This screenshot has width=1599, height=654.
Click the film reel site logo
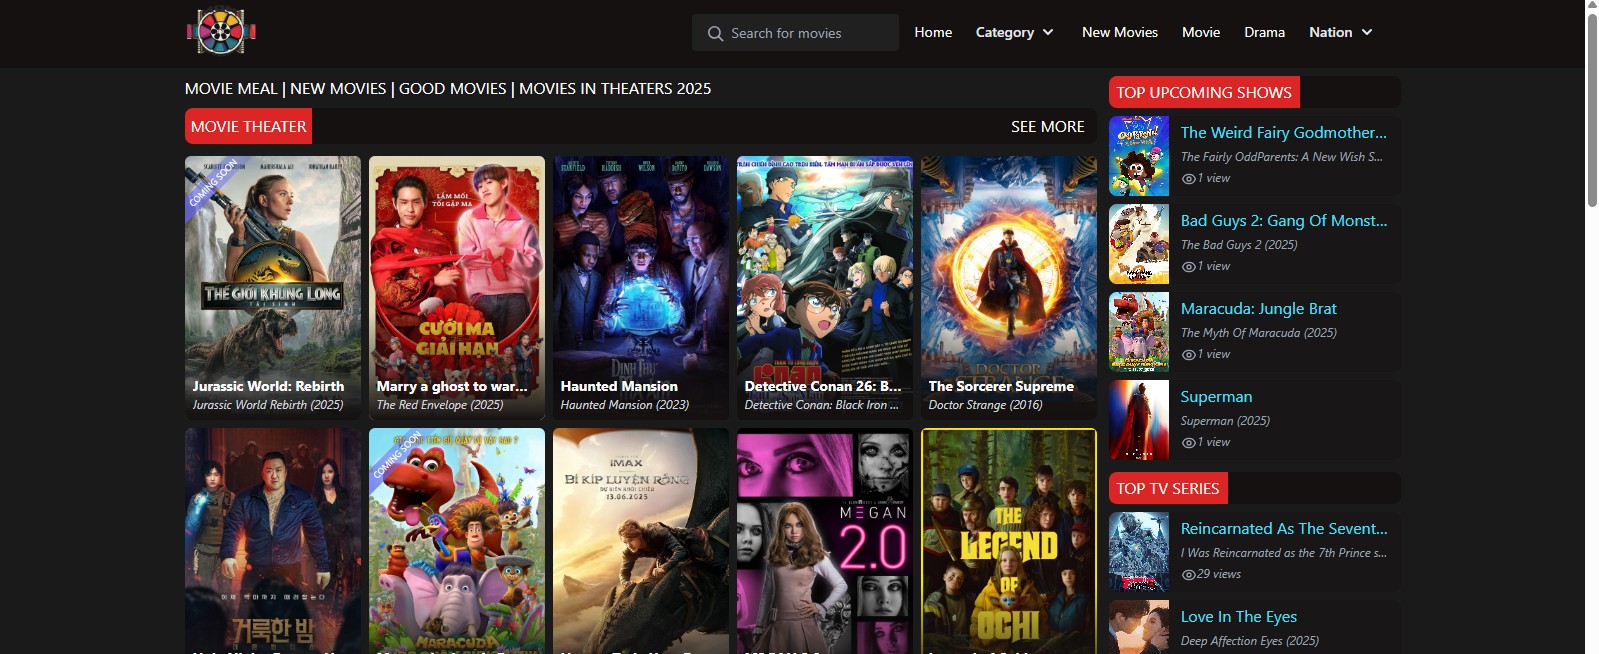(x=221, y=32)
